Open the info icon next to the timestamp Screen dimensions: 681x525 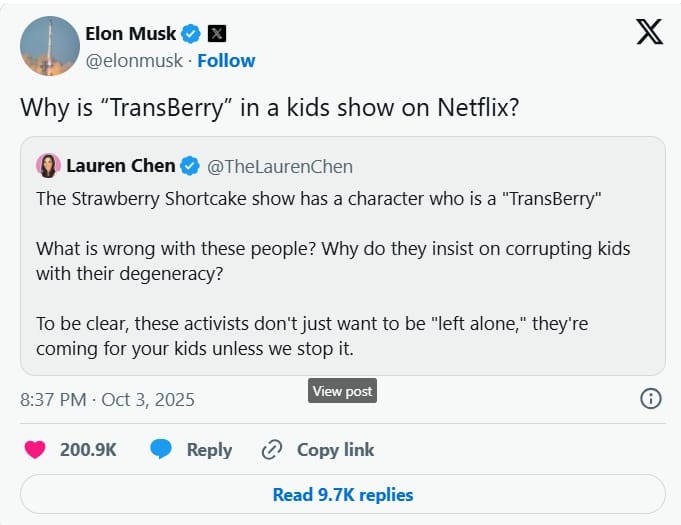(x=650, y=399)
